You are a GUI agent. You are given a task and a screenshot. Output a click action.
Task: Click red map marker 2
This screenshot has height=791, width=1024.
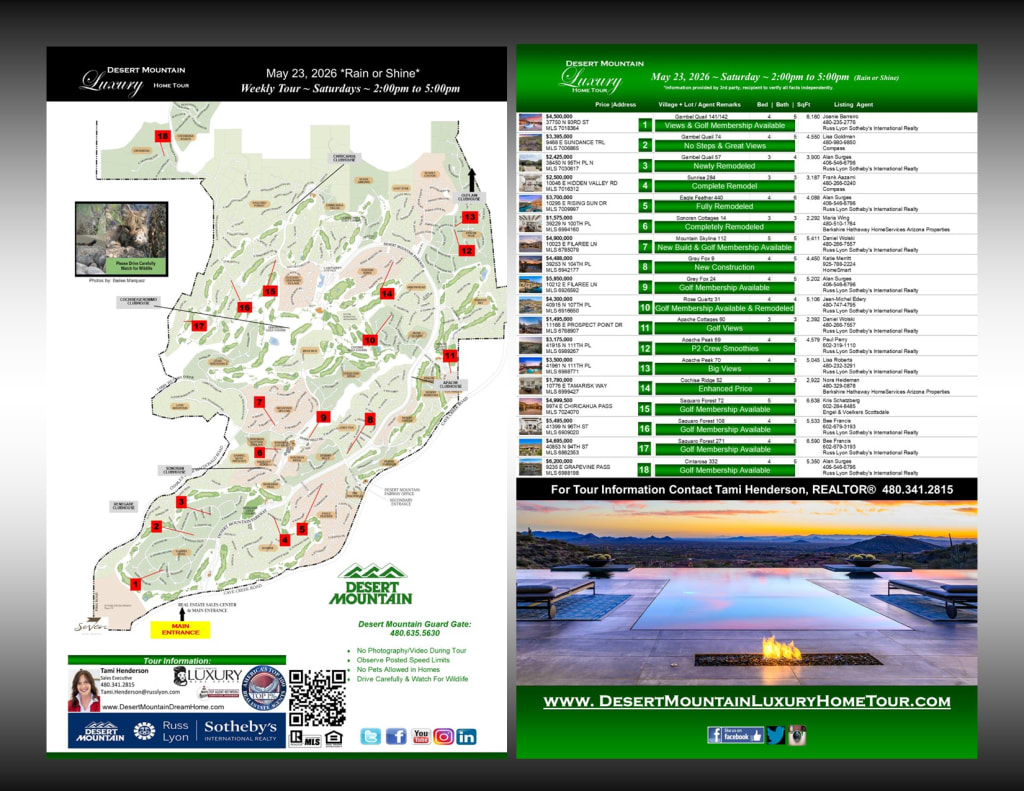click(x=156, y=526)
